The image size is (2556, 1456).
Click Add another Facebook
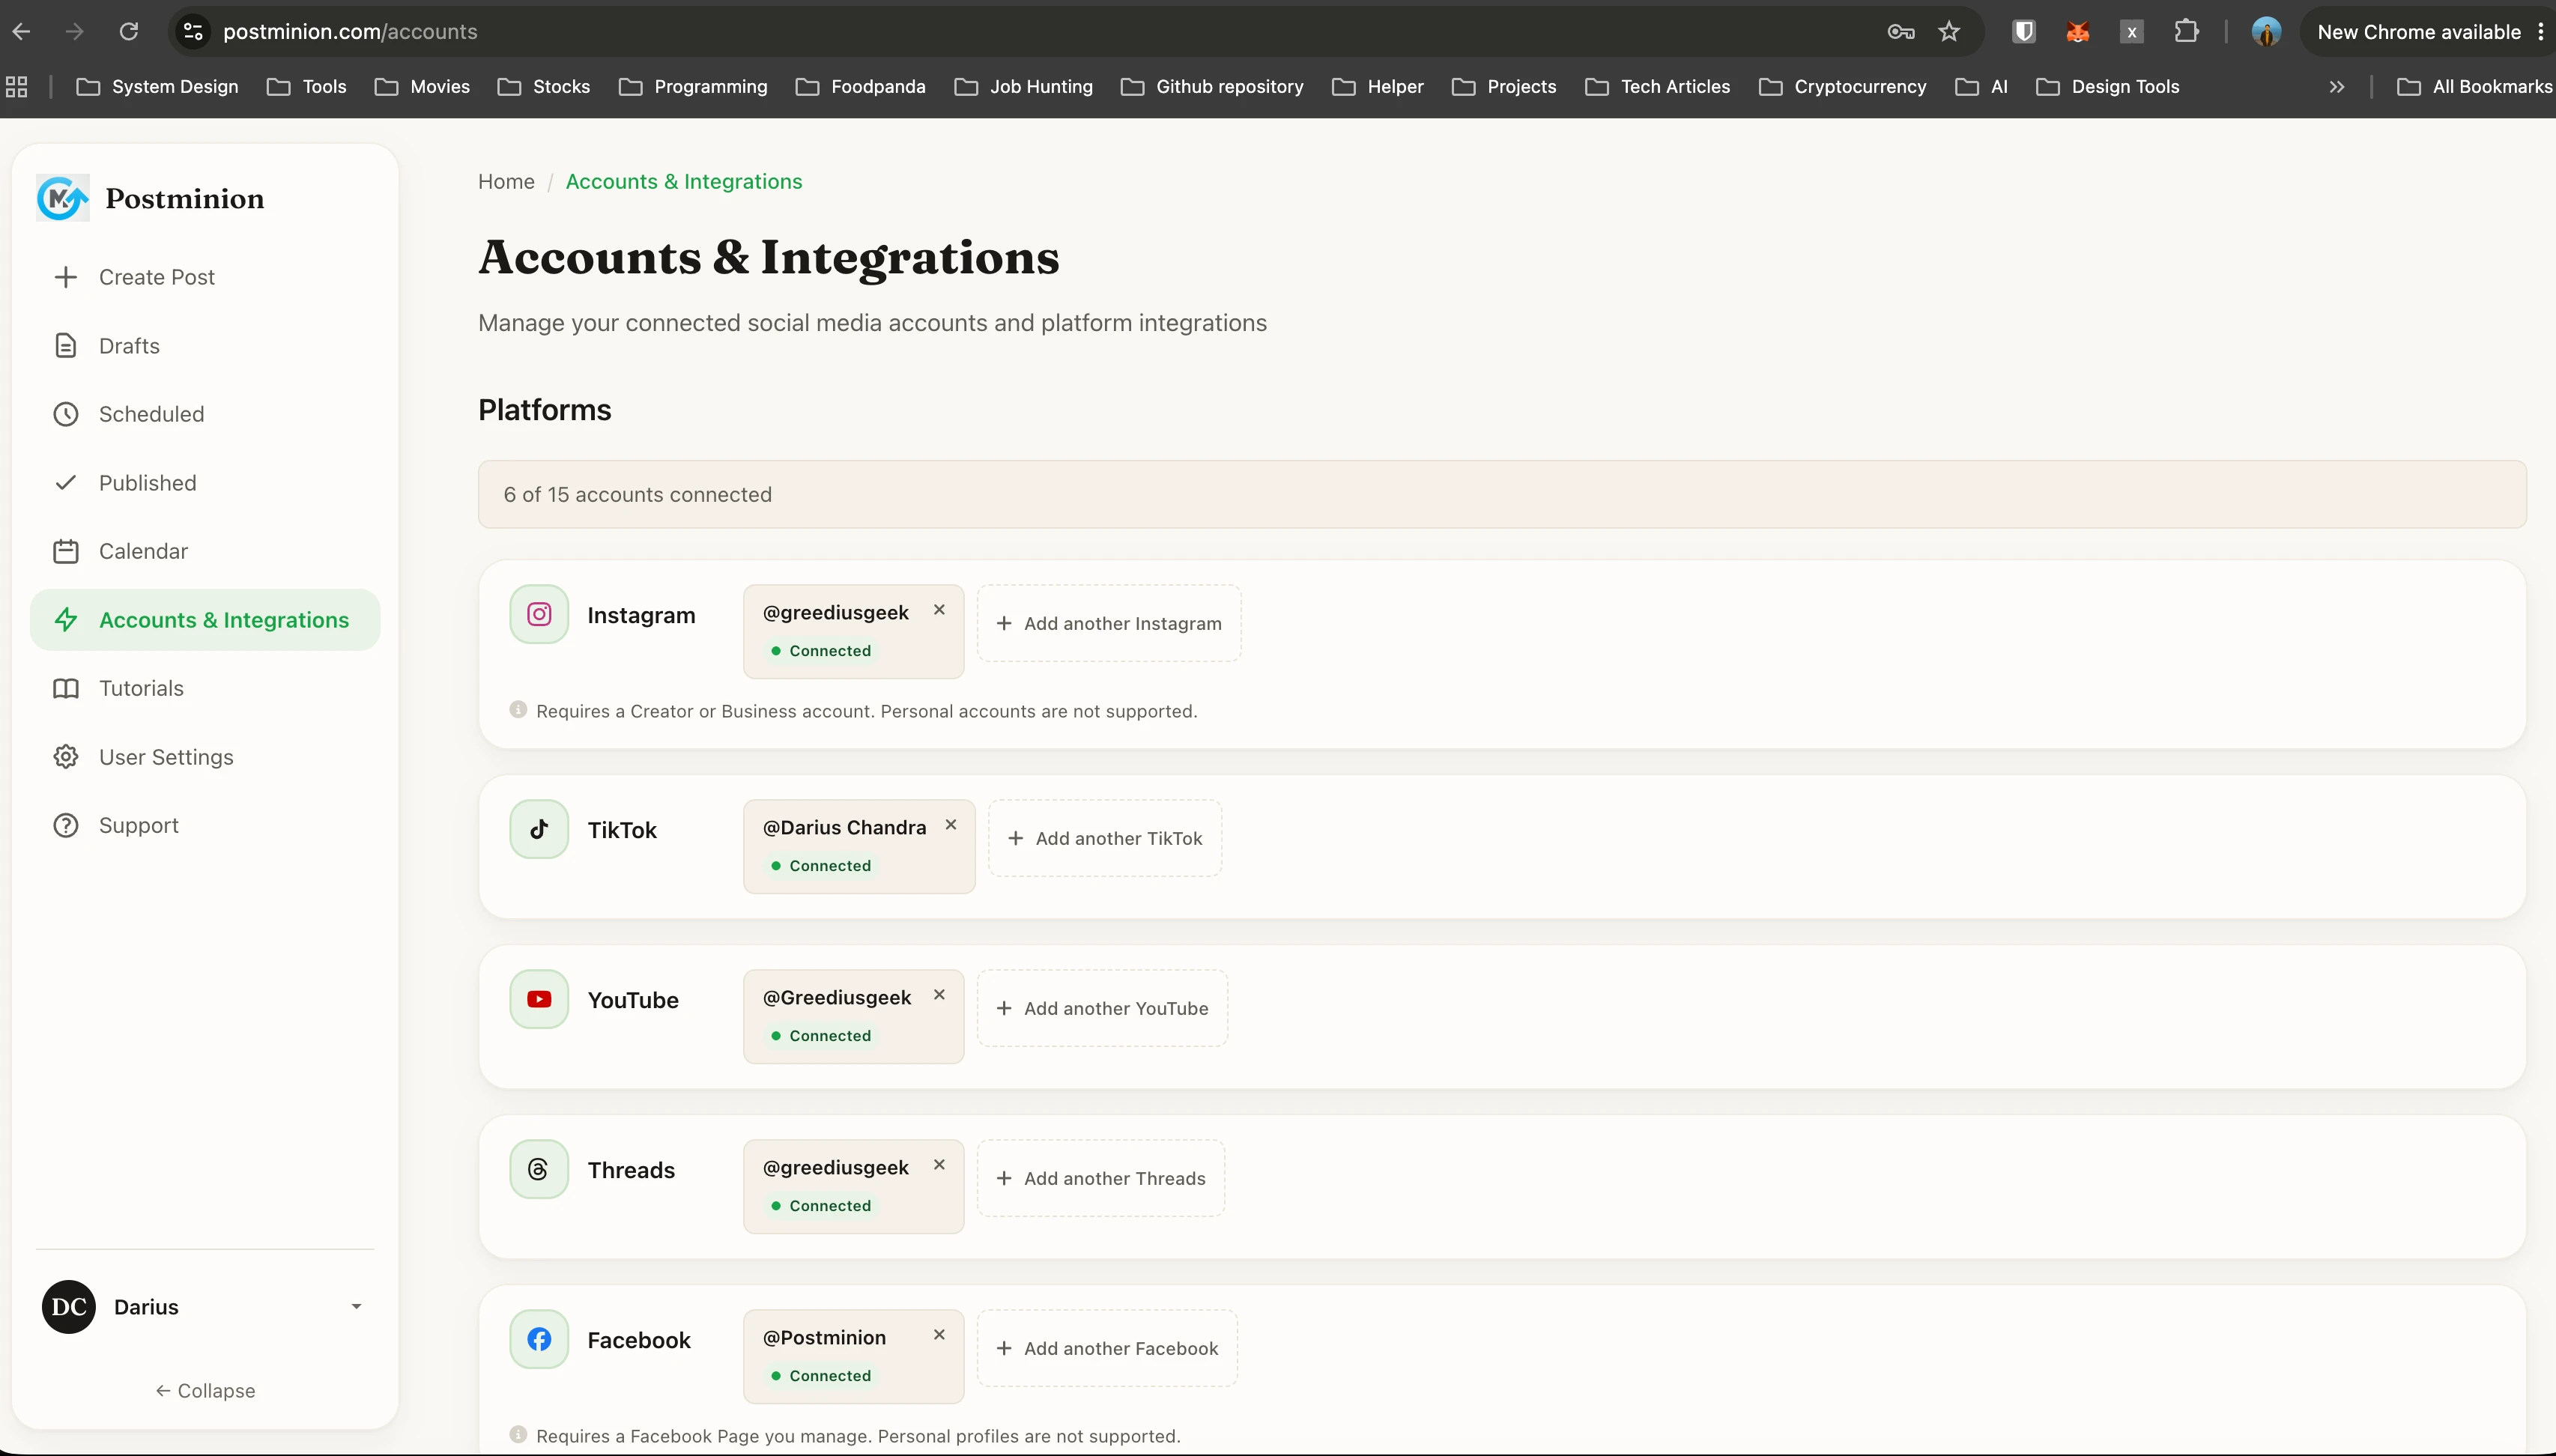1107,1348
